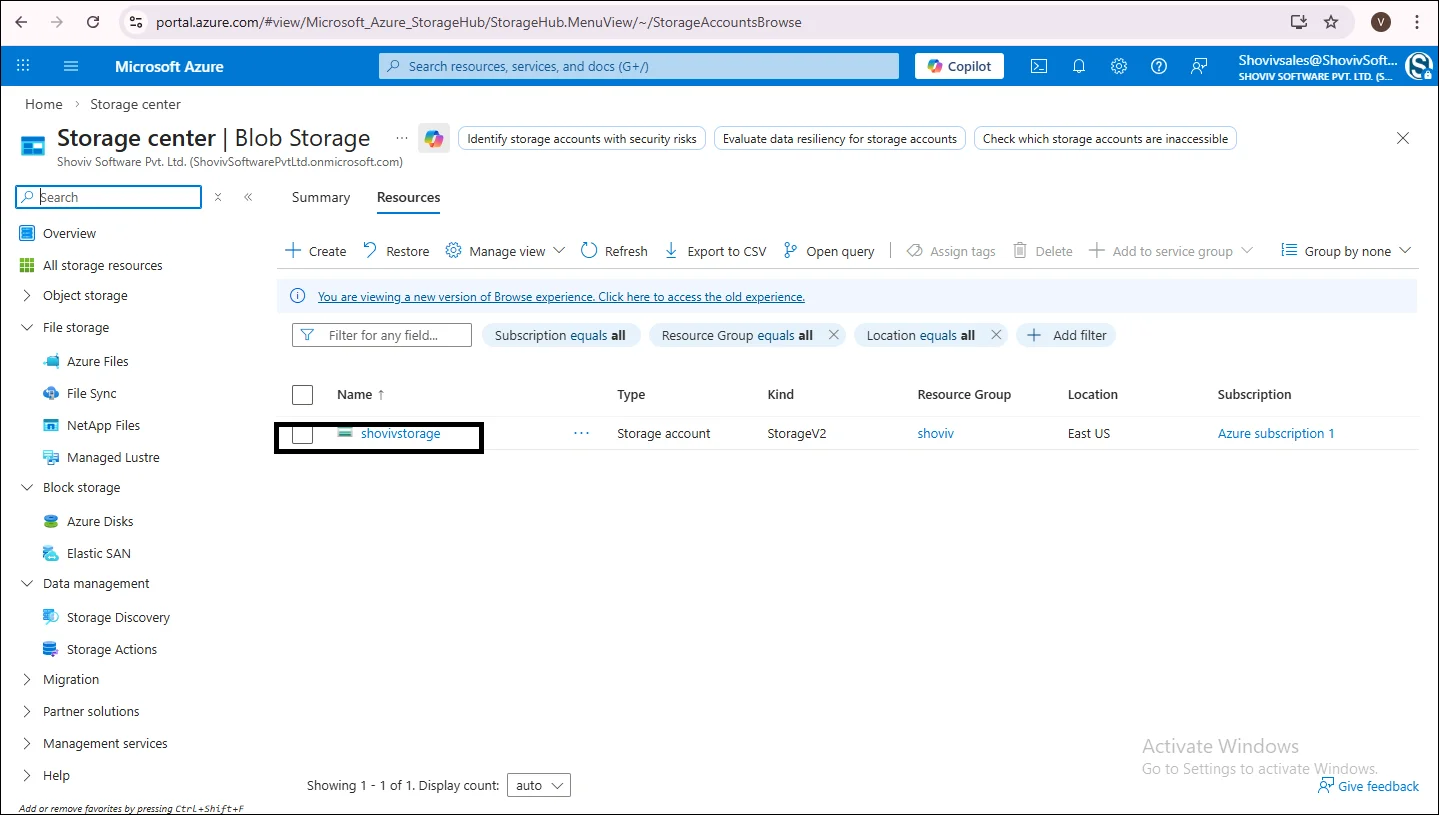This screenshot has height=815, width=1439.
Task: Open the Manage view dropdown
Action: click(505, 251)
